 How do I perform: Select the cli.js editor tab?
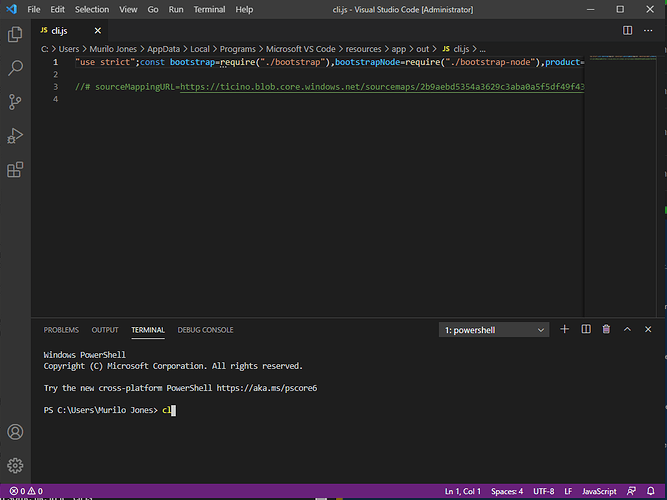(58, 30)
